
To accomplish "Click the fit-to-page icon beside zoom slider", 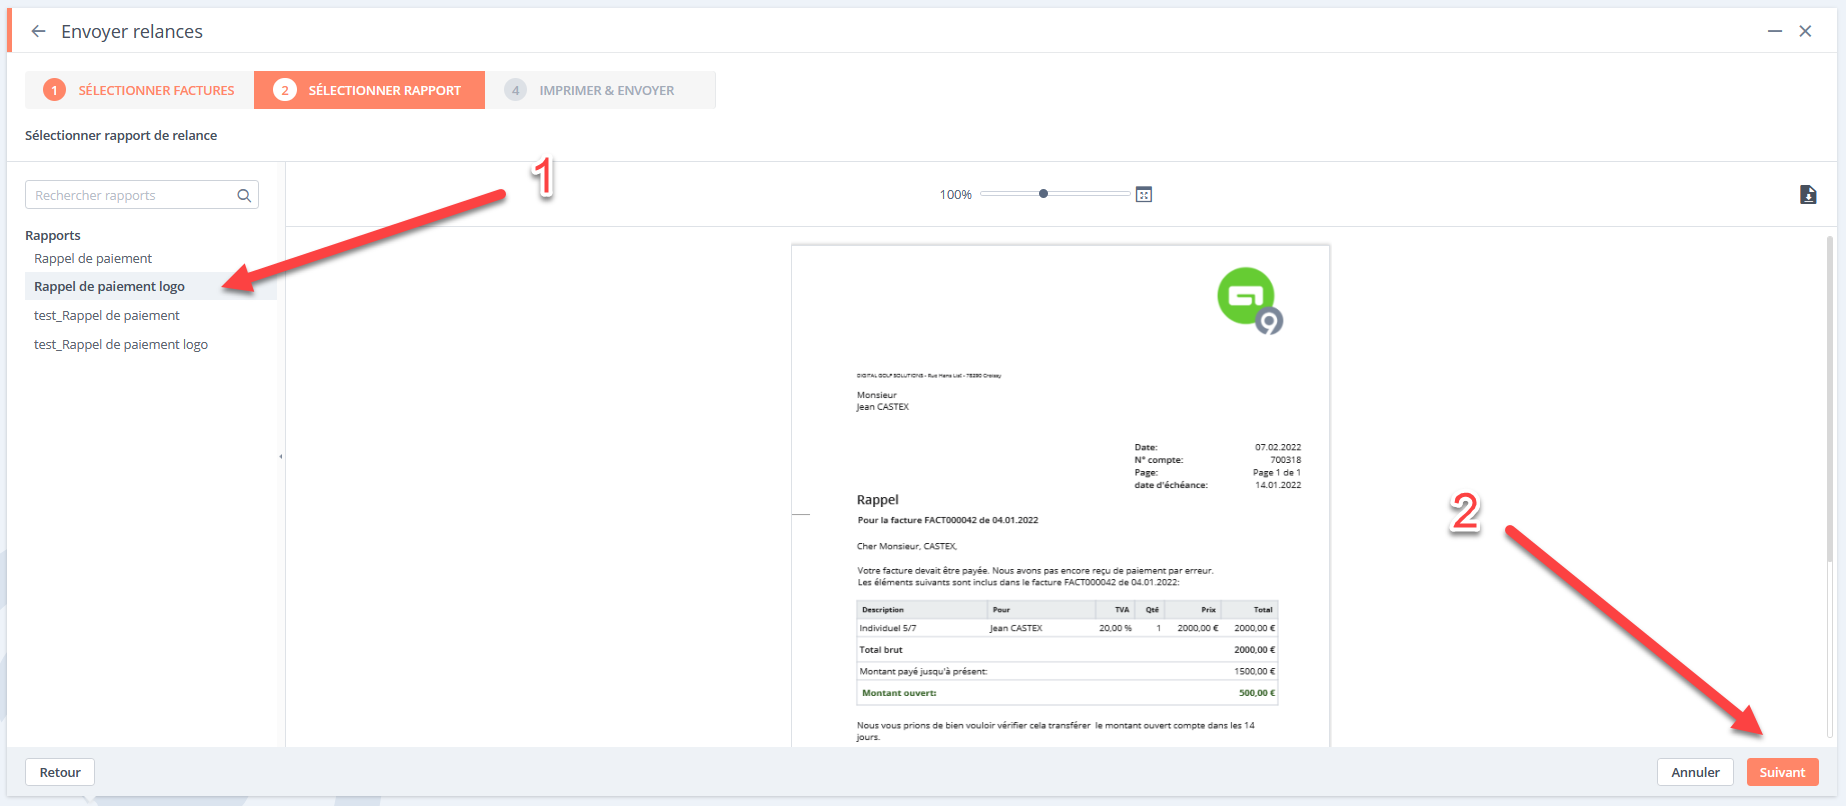I will tap(1144, 194).
